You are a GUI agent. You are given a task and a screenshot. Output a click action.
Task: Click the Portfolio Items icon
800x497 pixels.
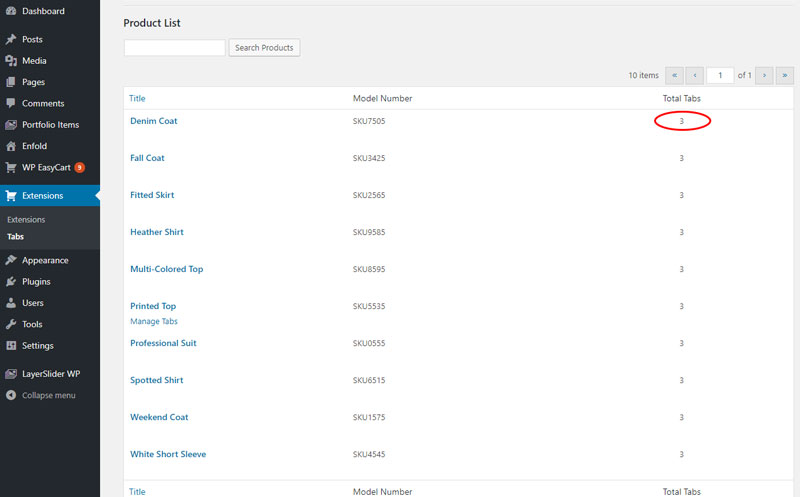[11, 125]
